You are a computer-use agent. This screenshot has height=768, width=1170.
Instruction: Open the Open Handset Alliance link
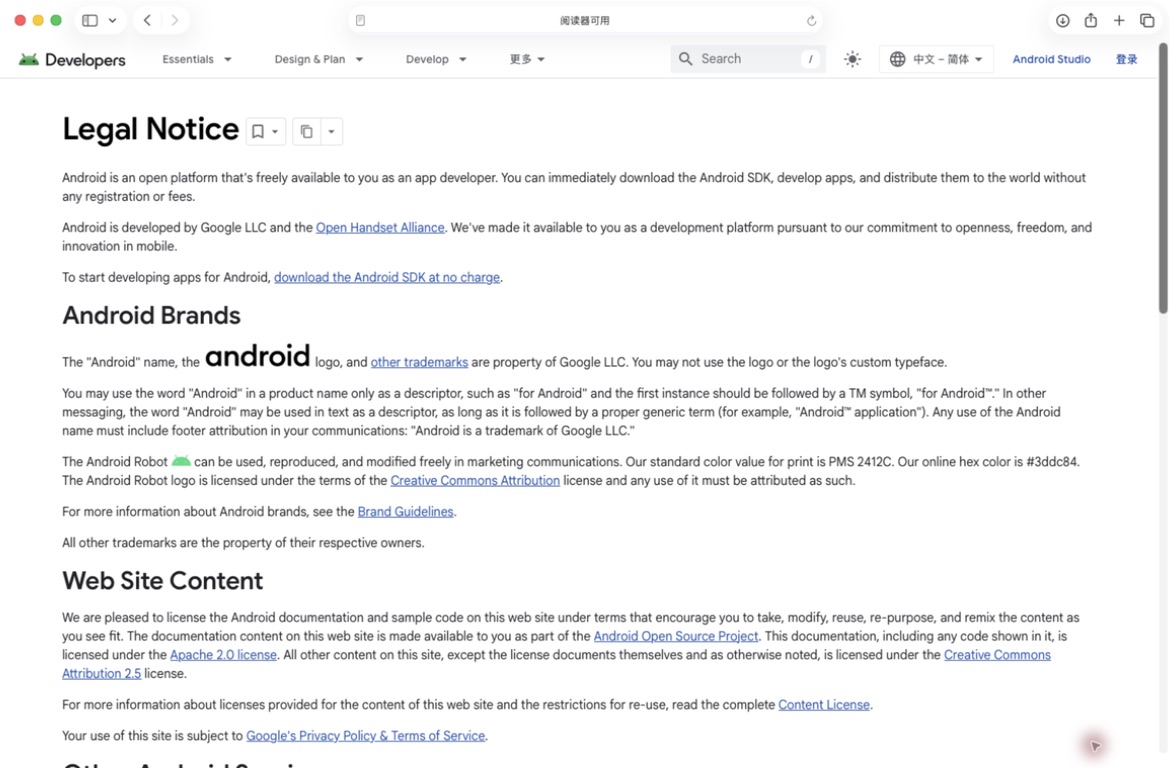point(380,228)
